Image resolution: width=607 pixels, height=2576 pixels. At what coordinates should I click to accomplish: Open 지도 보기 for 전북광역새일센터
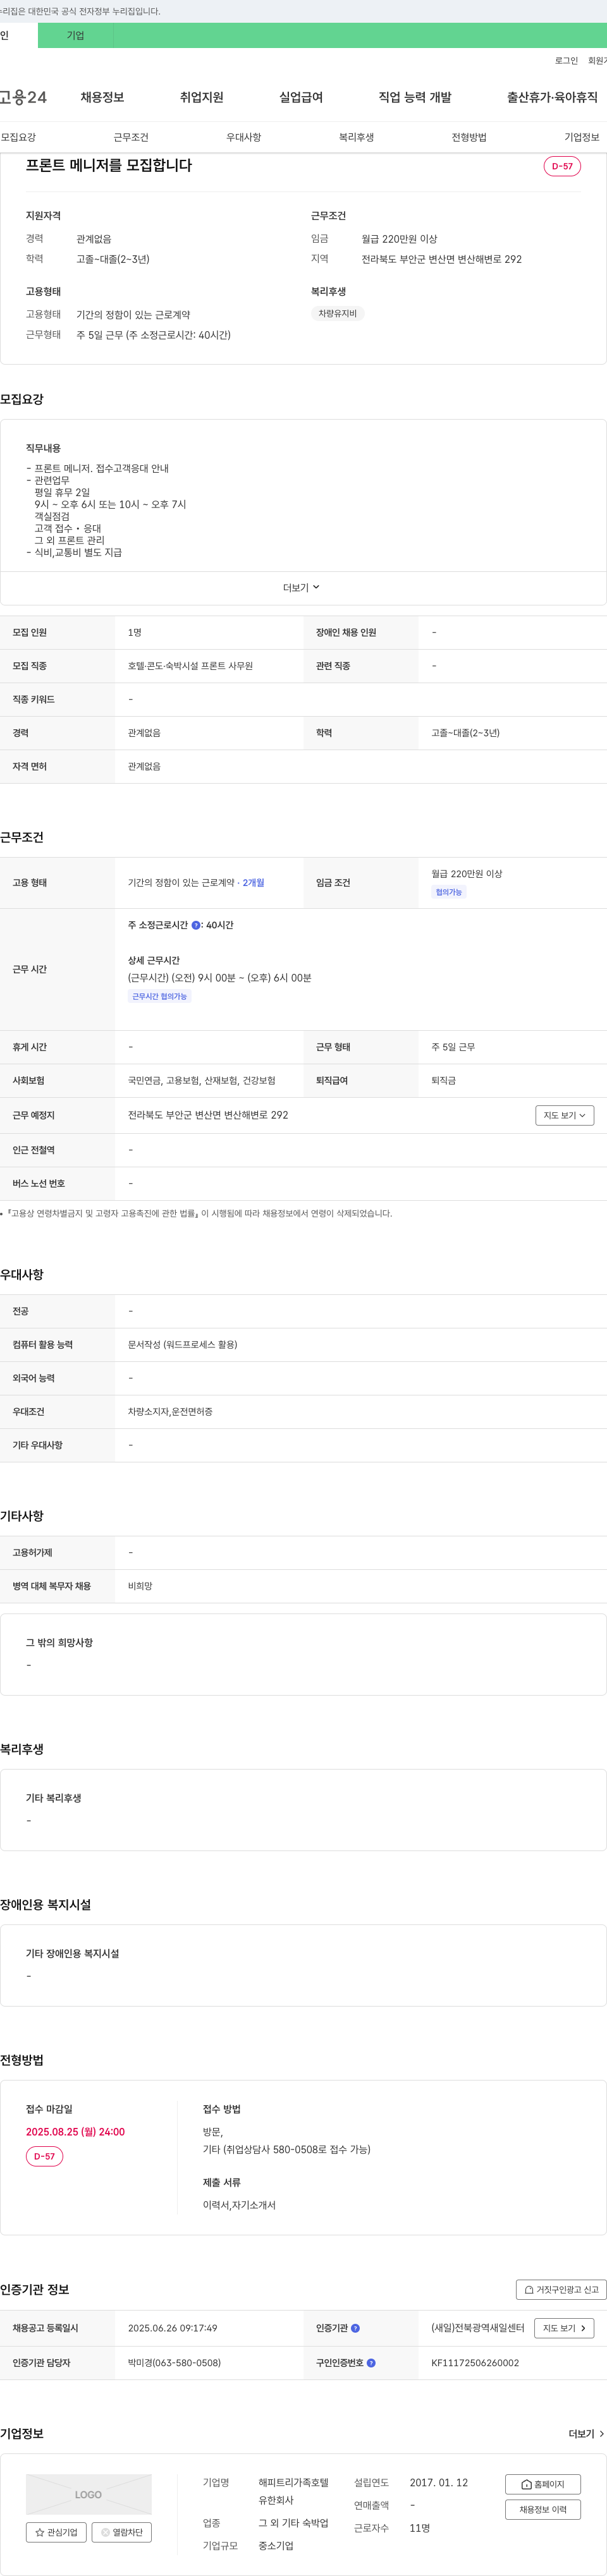(565, 2328)
